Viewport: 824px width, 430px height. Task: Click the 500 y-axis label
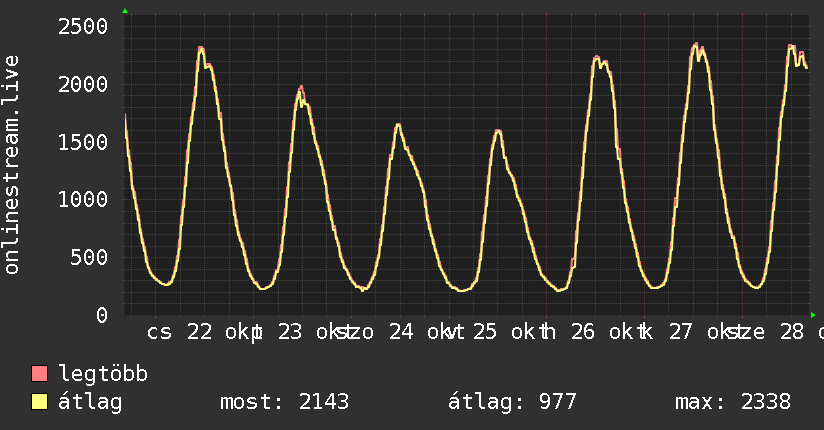coord(89,257)
